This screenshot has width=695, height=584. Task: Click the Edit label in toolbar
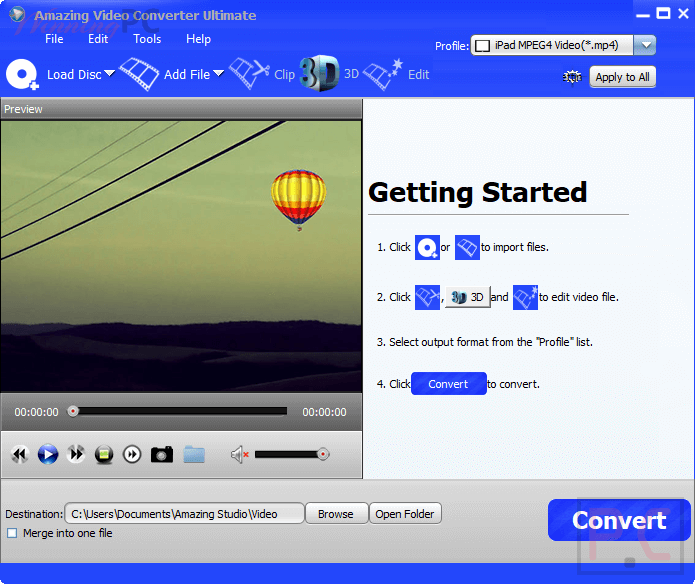[418, 74]
